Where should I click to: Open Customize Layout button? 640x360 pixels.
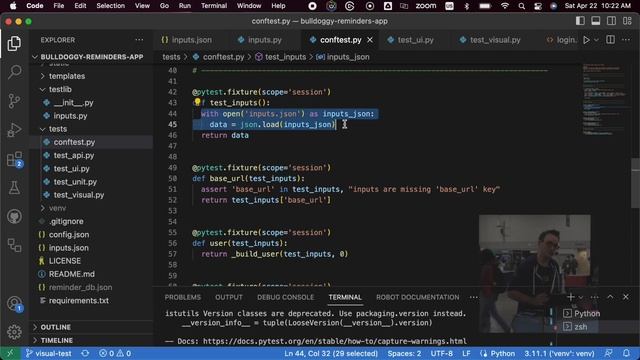pyautogui.click(x=627, y=21)
